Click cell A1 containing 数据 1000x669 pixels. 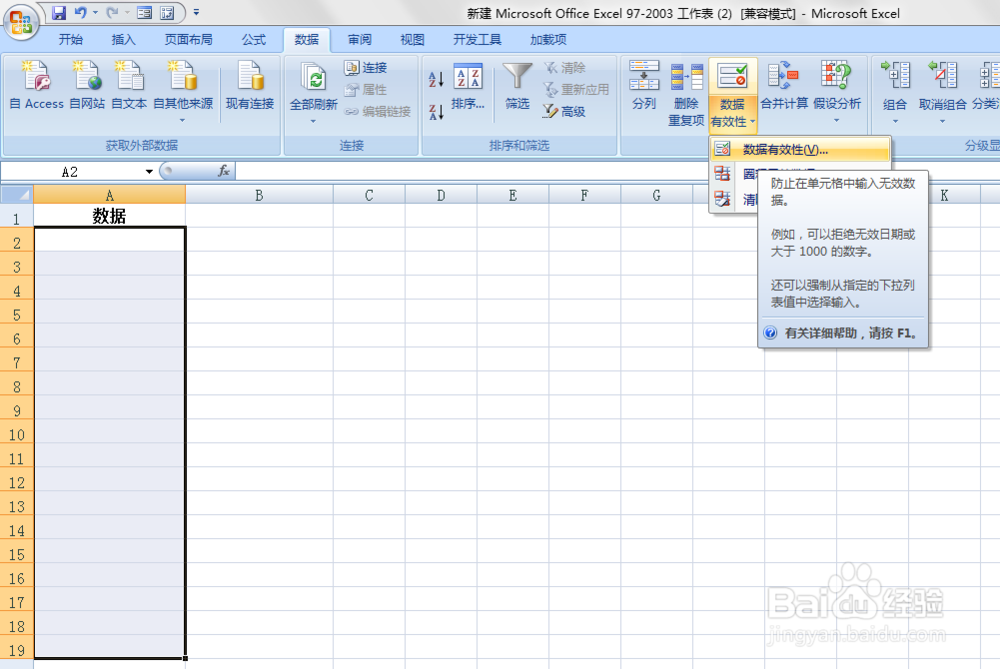(x=110, y=216)
